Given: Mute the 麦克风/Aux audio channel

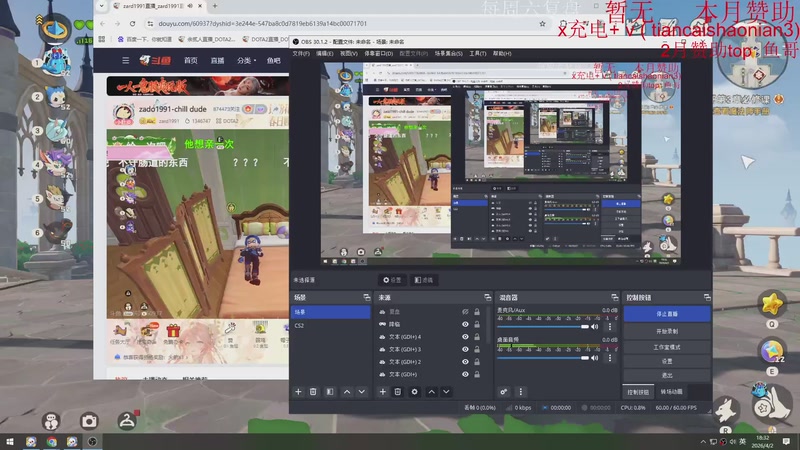Looking at the screenshot, I should click(x=594, y=327).
